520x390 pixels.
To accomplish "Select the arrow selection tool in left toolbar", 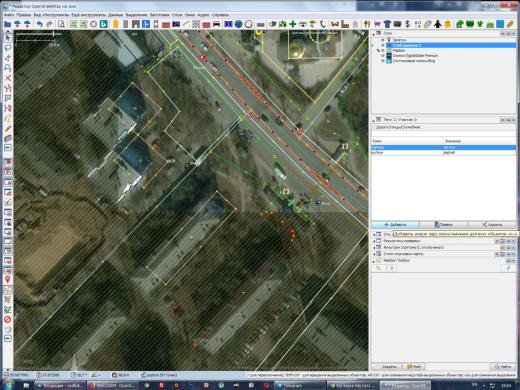I will (8, 37).
